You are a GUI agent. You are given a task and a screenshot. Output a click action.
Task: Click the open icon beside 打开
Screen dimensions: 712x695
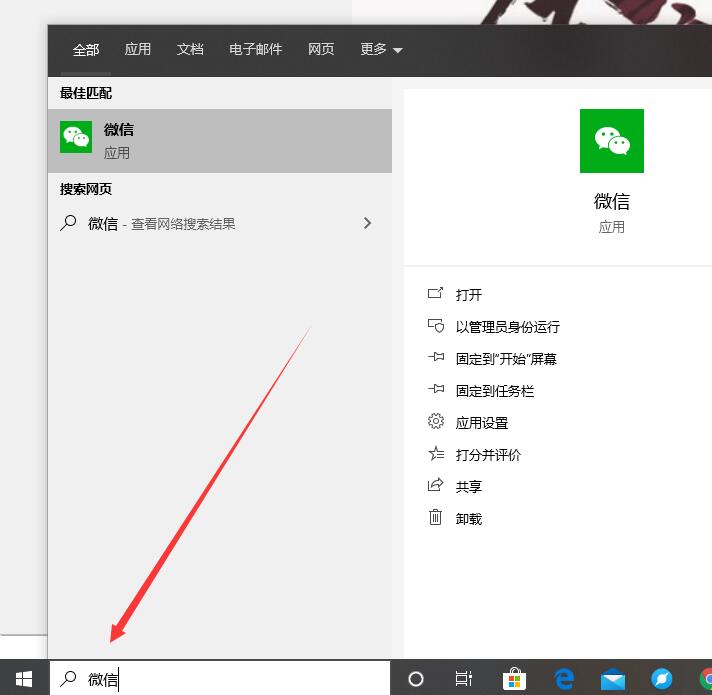[435, 294]
